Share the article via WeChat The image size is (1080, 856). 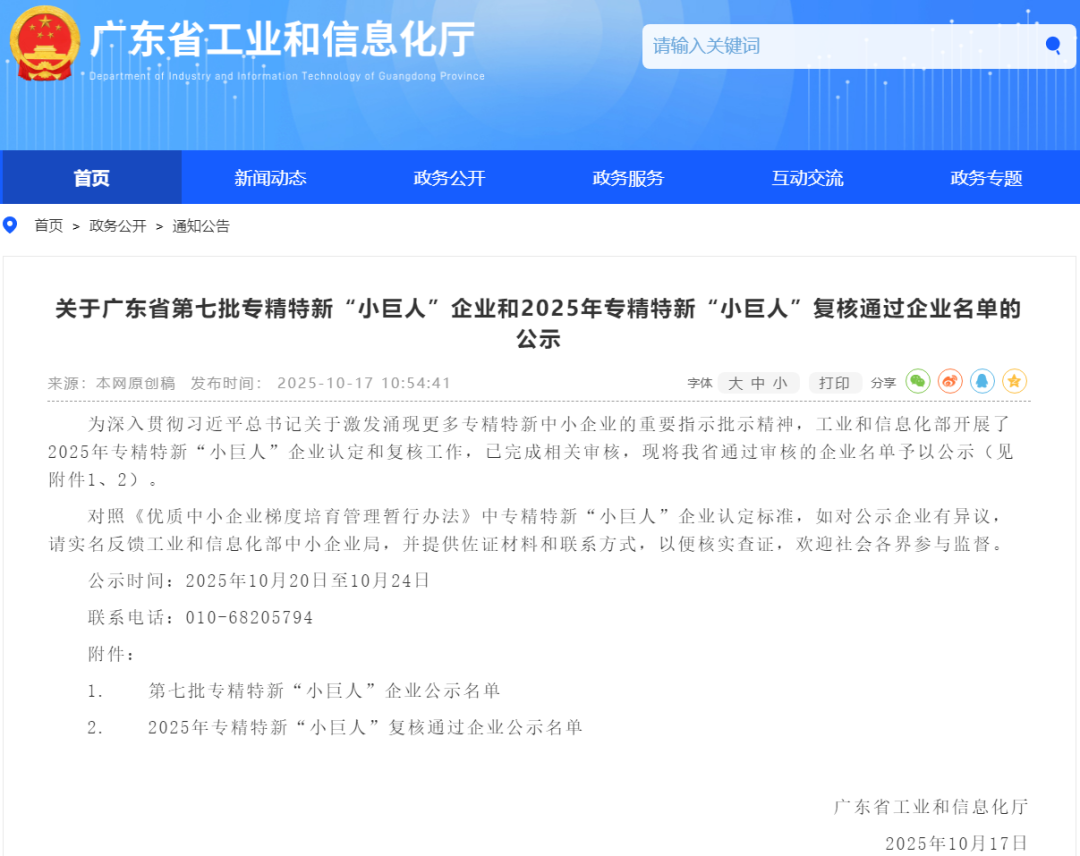coord(918,381)
